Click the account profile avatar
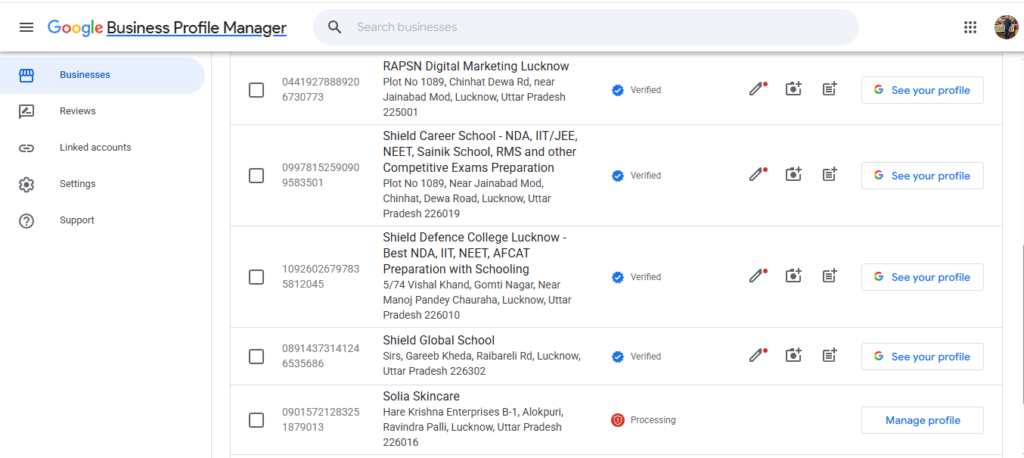 click(1006, 27)
